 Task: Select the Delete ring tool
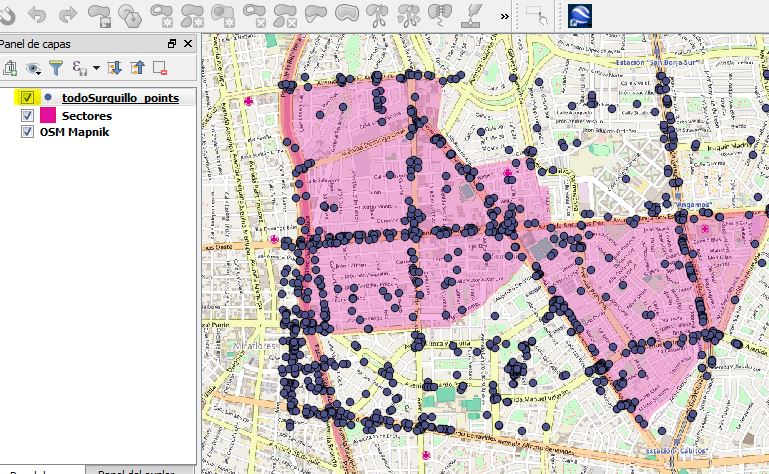click(254, 16)
